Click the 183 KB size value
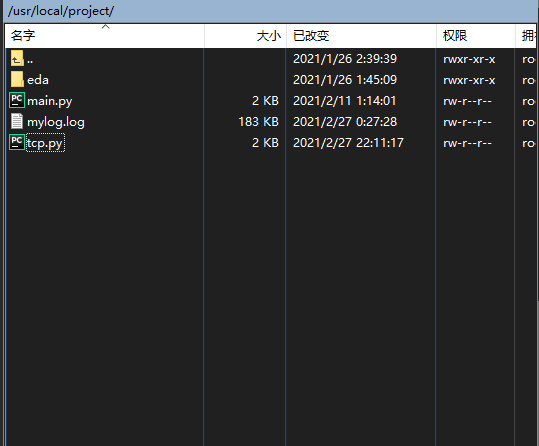The height and width of the screenshot is (446, 539). (258, 122)
